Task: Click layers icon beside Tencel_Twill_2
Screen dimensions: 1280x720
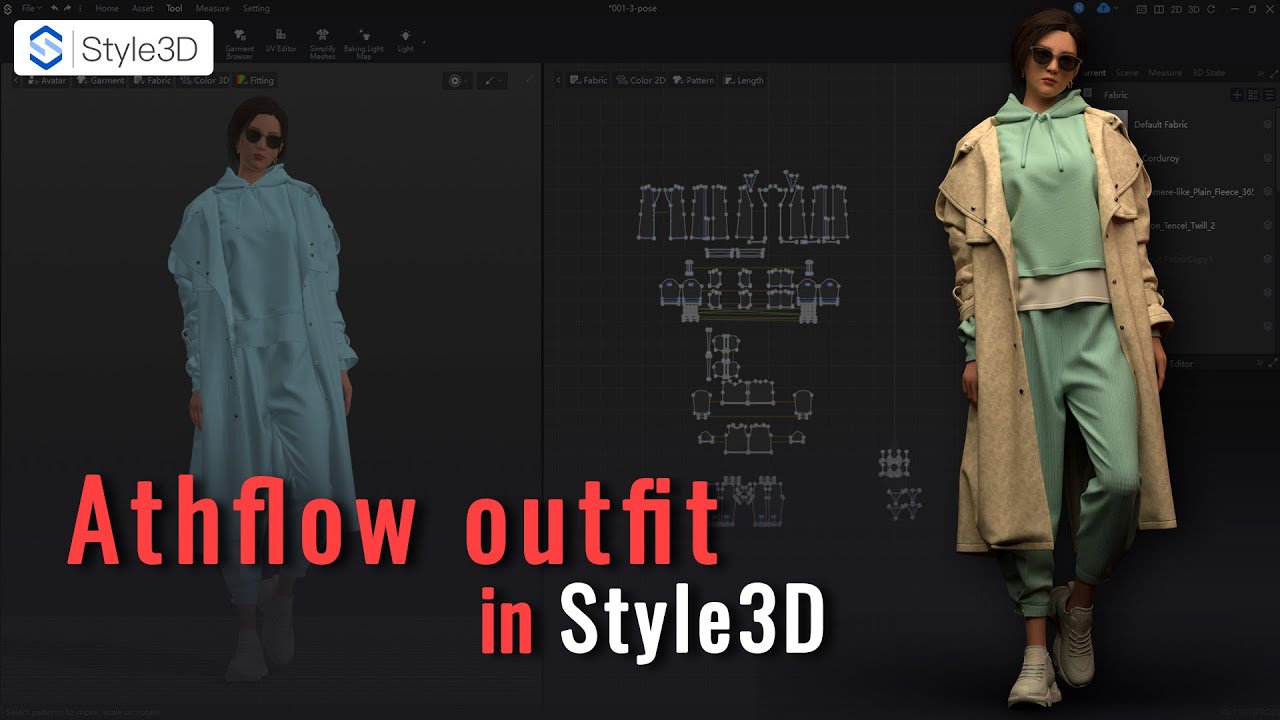Action: (1267, 225)
